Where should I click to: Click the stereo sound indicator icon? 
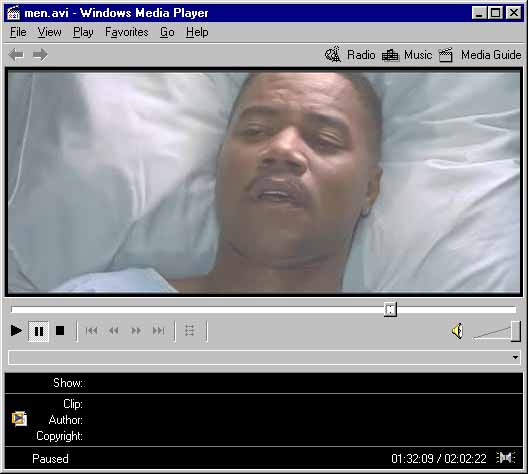(x=506, y=458)
